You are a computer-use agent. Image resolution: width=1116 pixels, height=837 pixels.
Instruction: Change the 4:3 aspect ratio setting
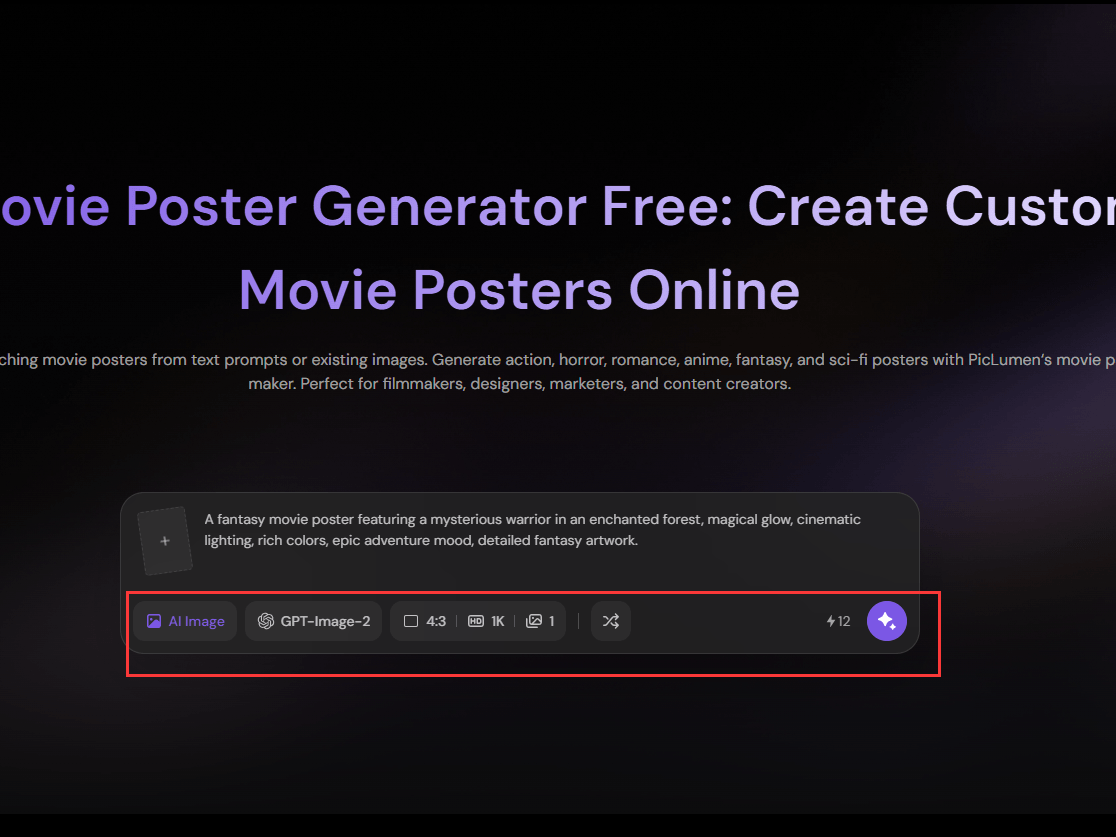tap(425, 621)
